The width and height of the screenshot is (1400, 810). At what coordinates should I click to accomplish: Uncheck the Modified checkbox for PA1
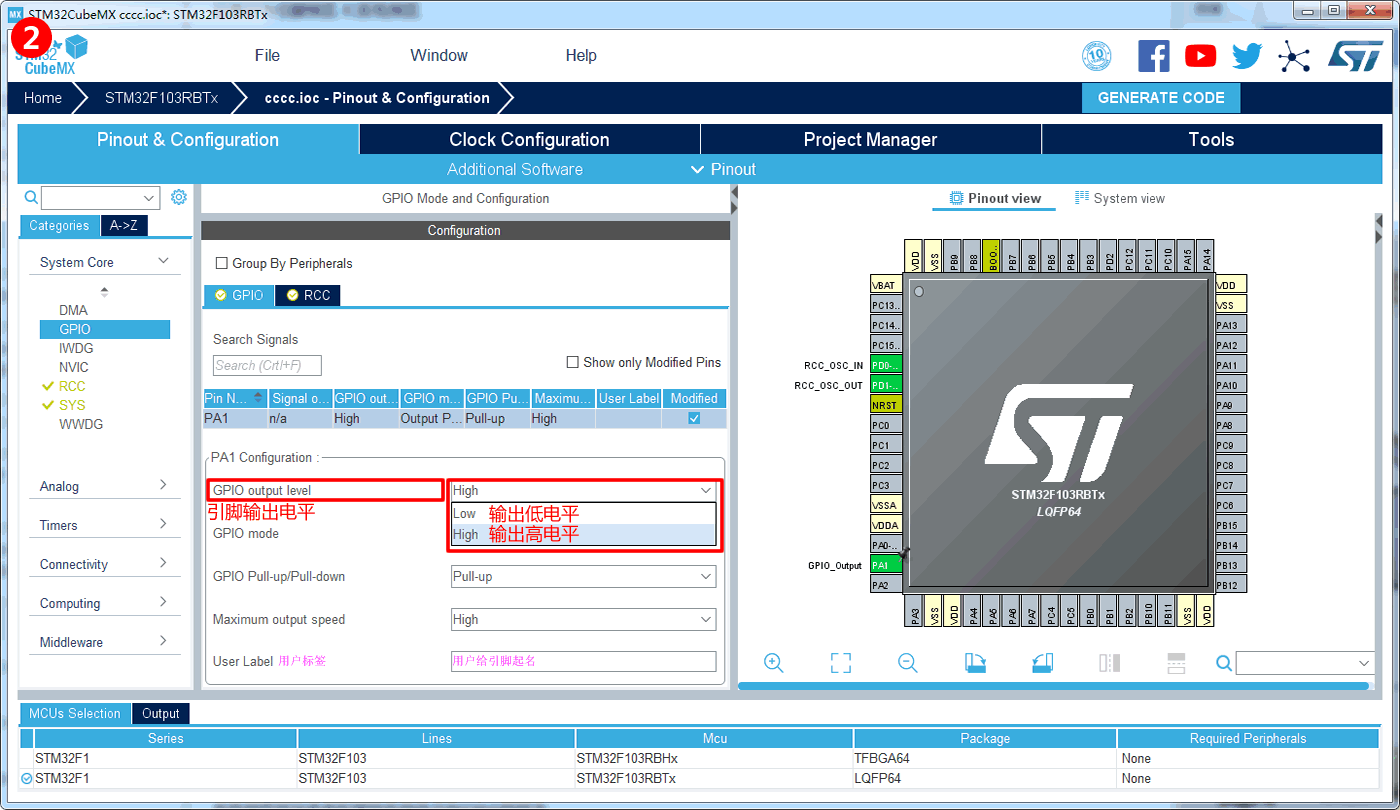pyautogui.click(x=694, y=419)
